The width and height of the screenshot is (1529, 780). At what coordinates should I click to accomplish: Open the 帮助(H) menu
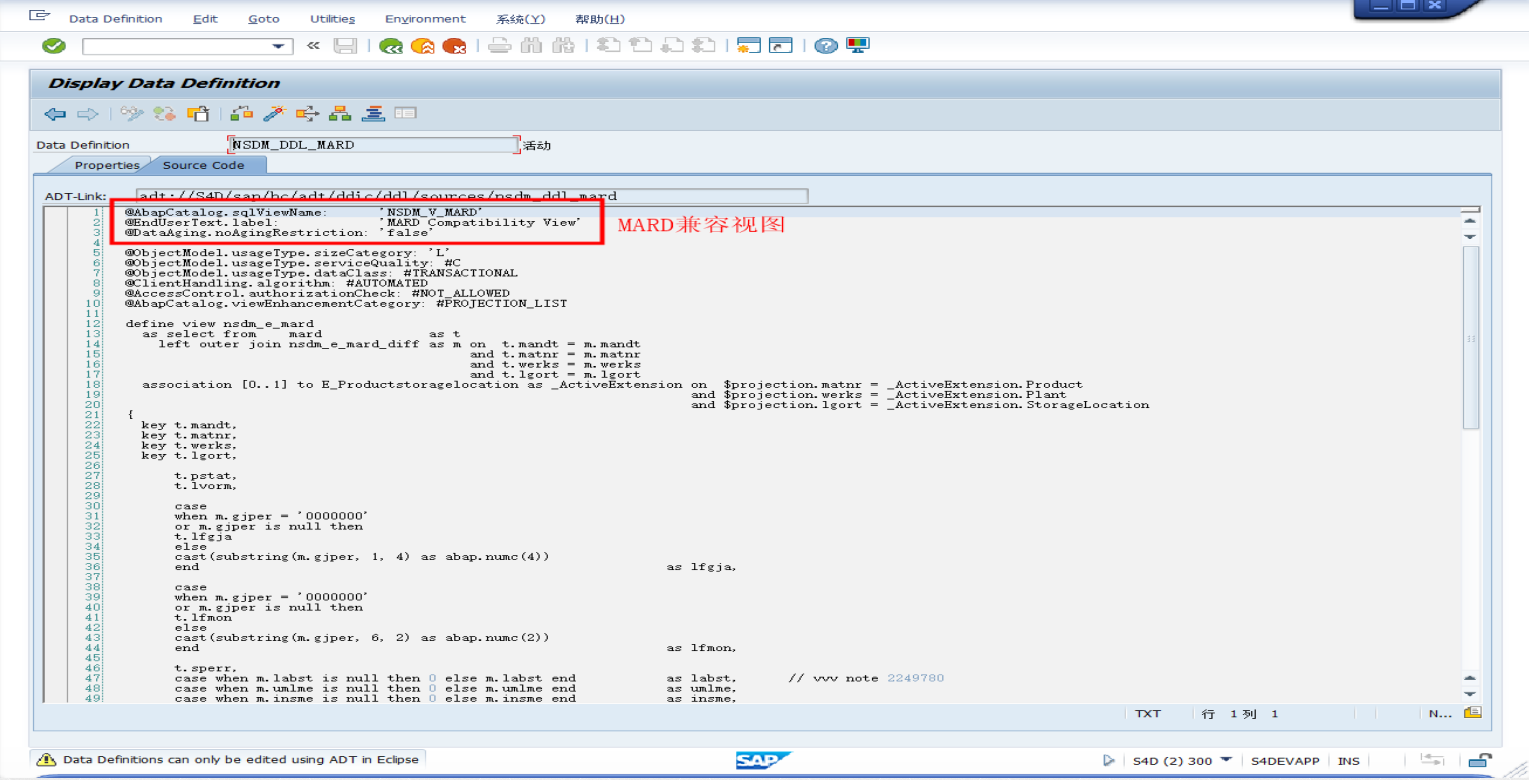click(600, 19)
